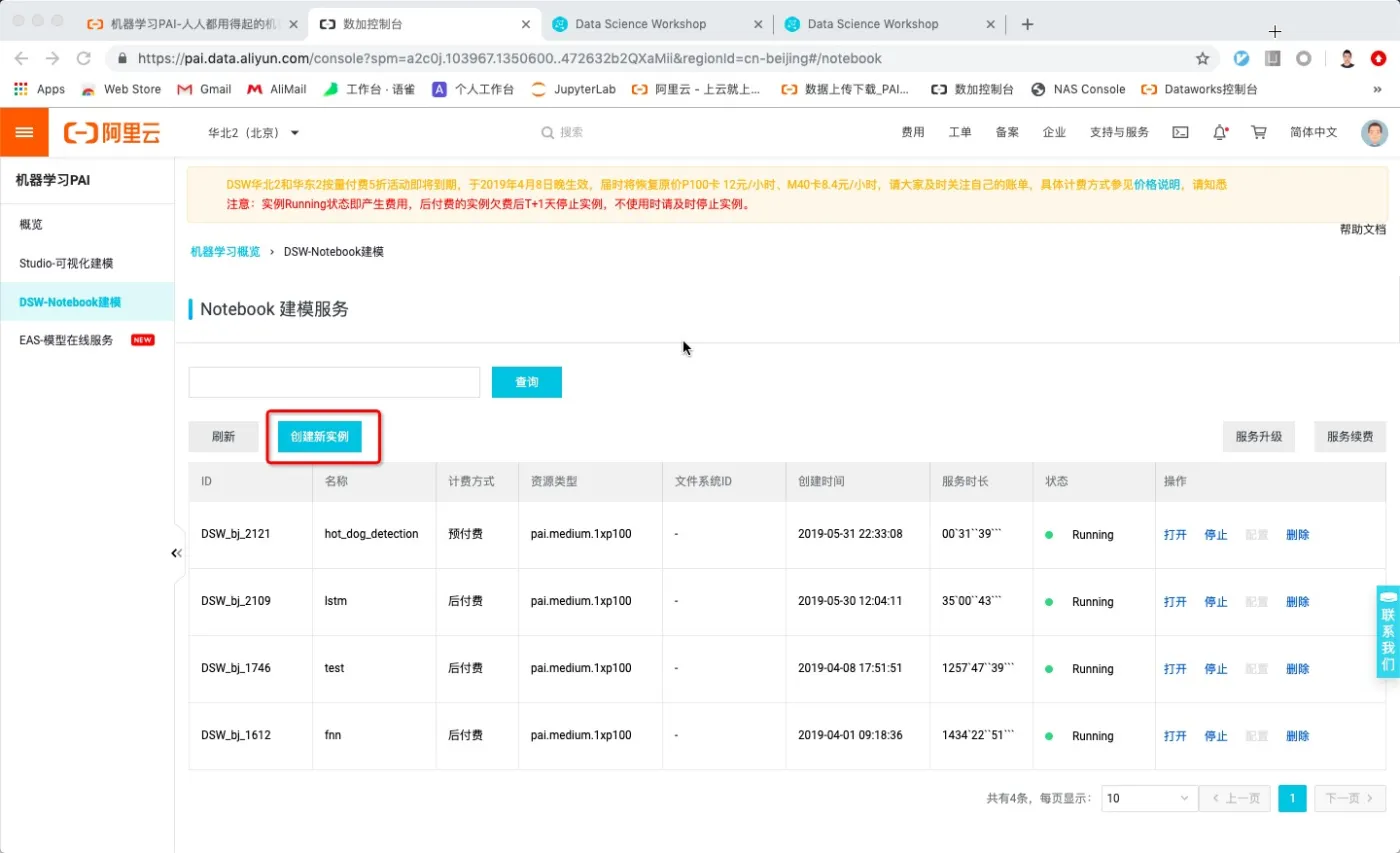Screen dimensions: 1400x853
Task: Open the 简体中文 language selector
Action: tap(1313, 132)
